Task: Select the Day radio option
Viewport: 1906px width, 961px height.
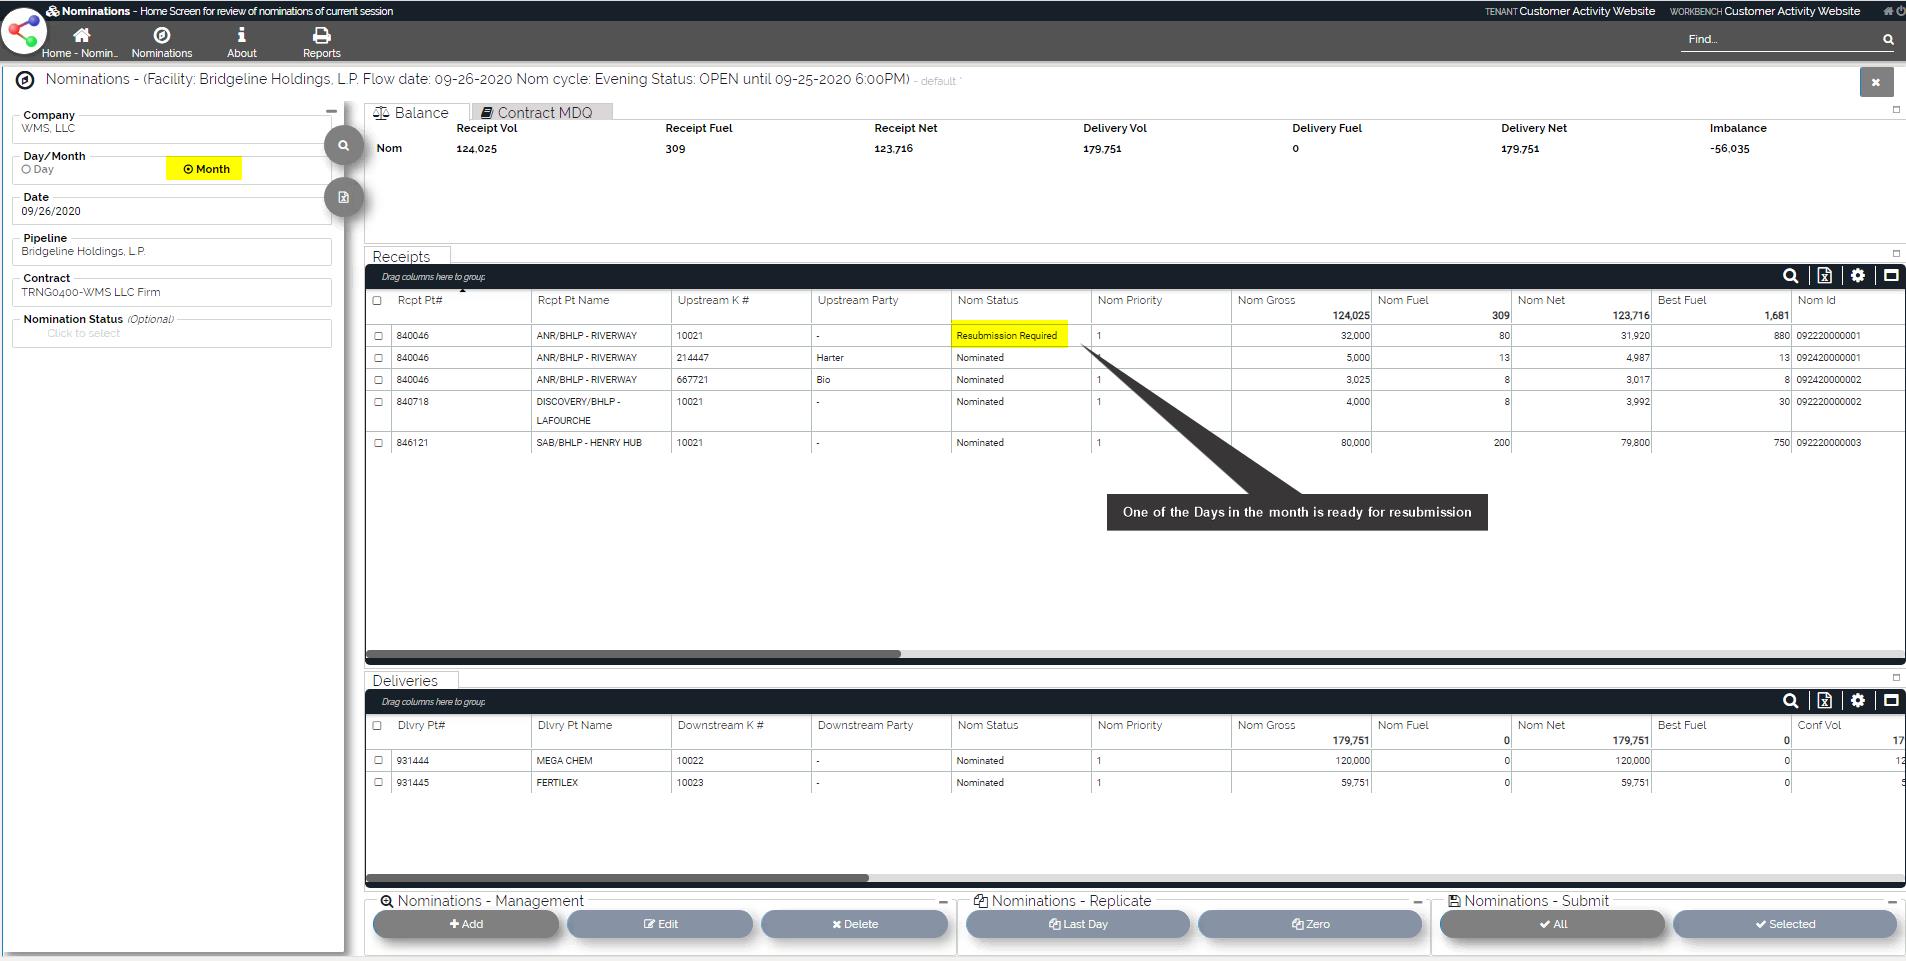Action: [27, 170]
